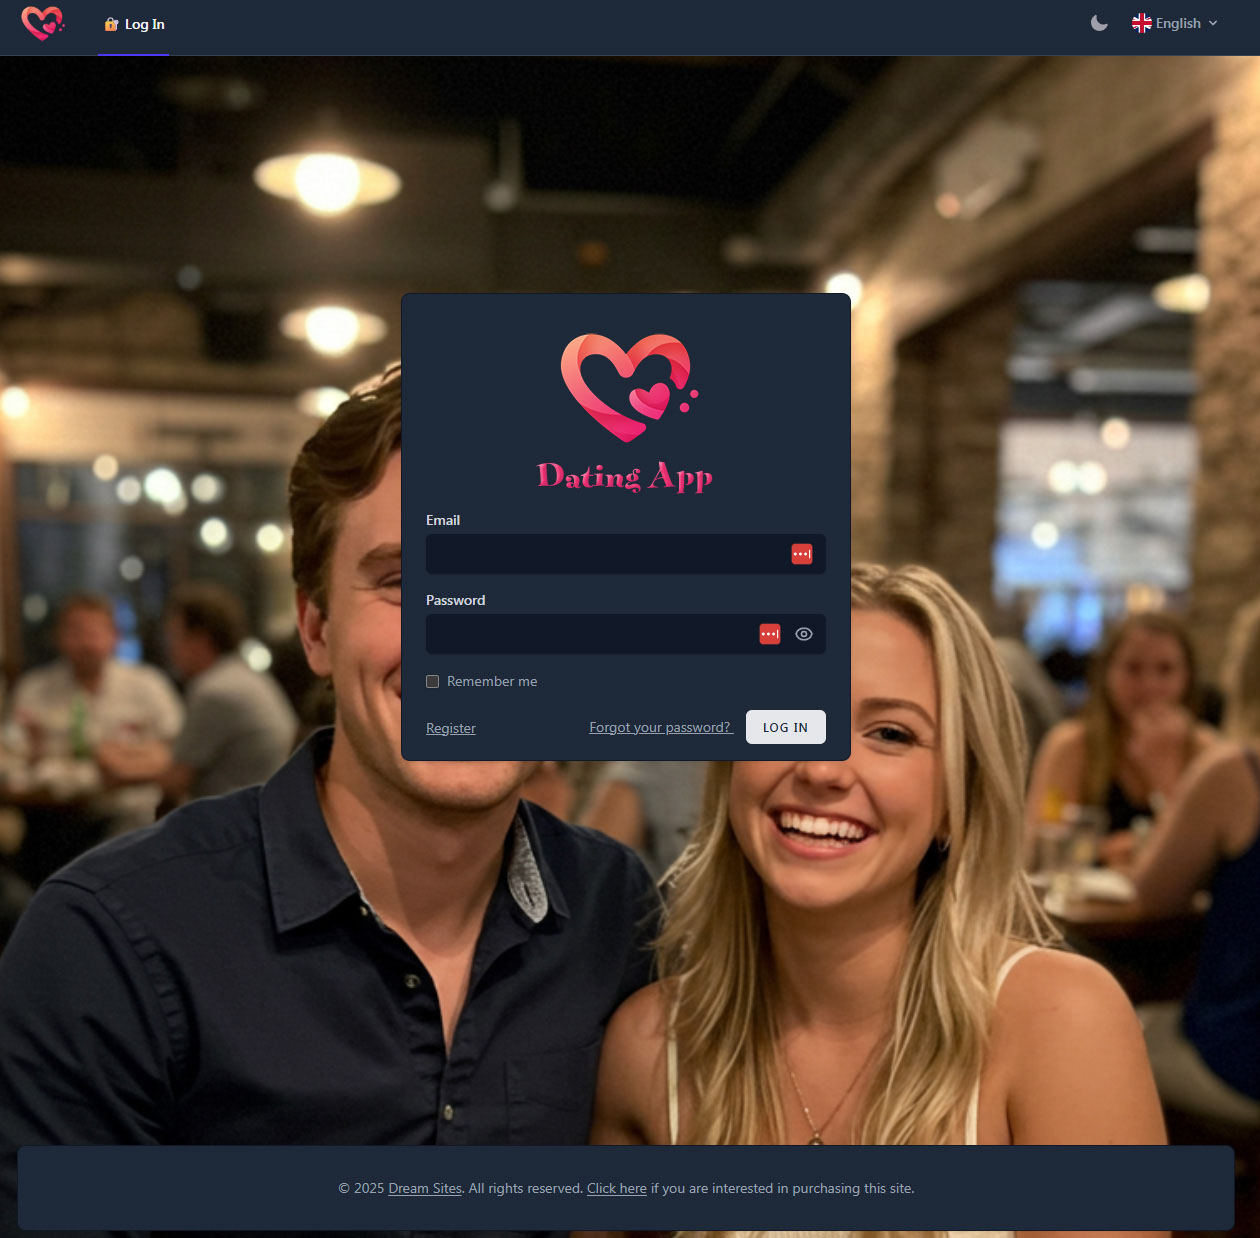Viewport: 1260px width, 1238px height.
Task: Click the UK flag icon
Action: pyautogui.click(x=1141, y=23)
